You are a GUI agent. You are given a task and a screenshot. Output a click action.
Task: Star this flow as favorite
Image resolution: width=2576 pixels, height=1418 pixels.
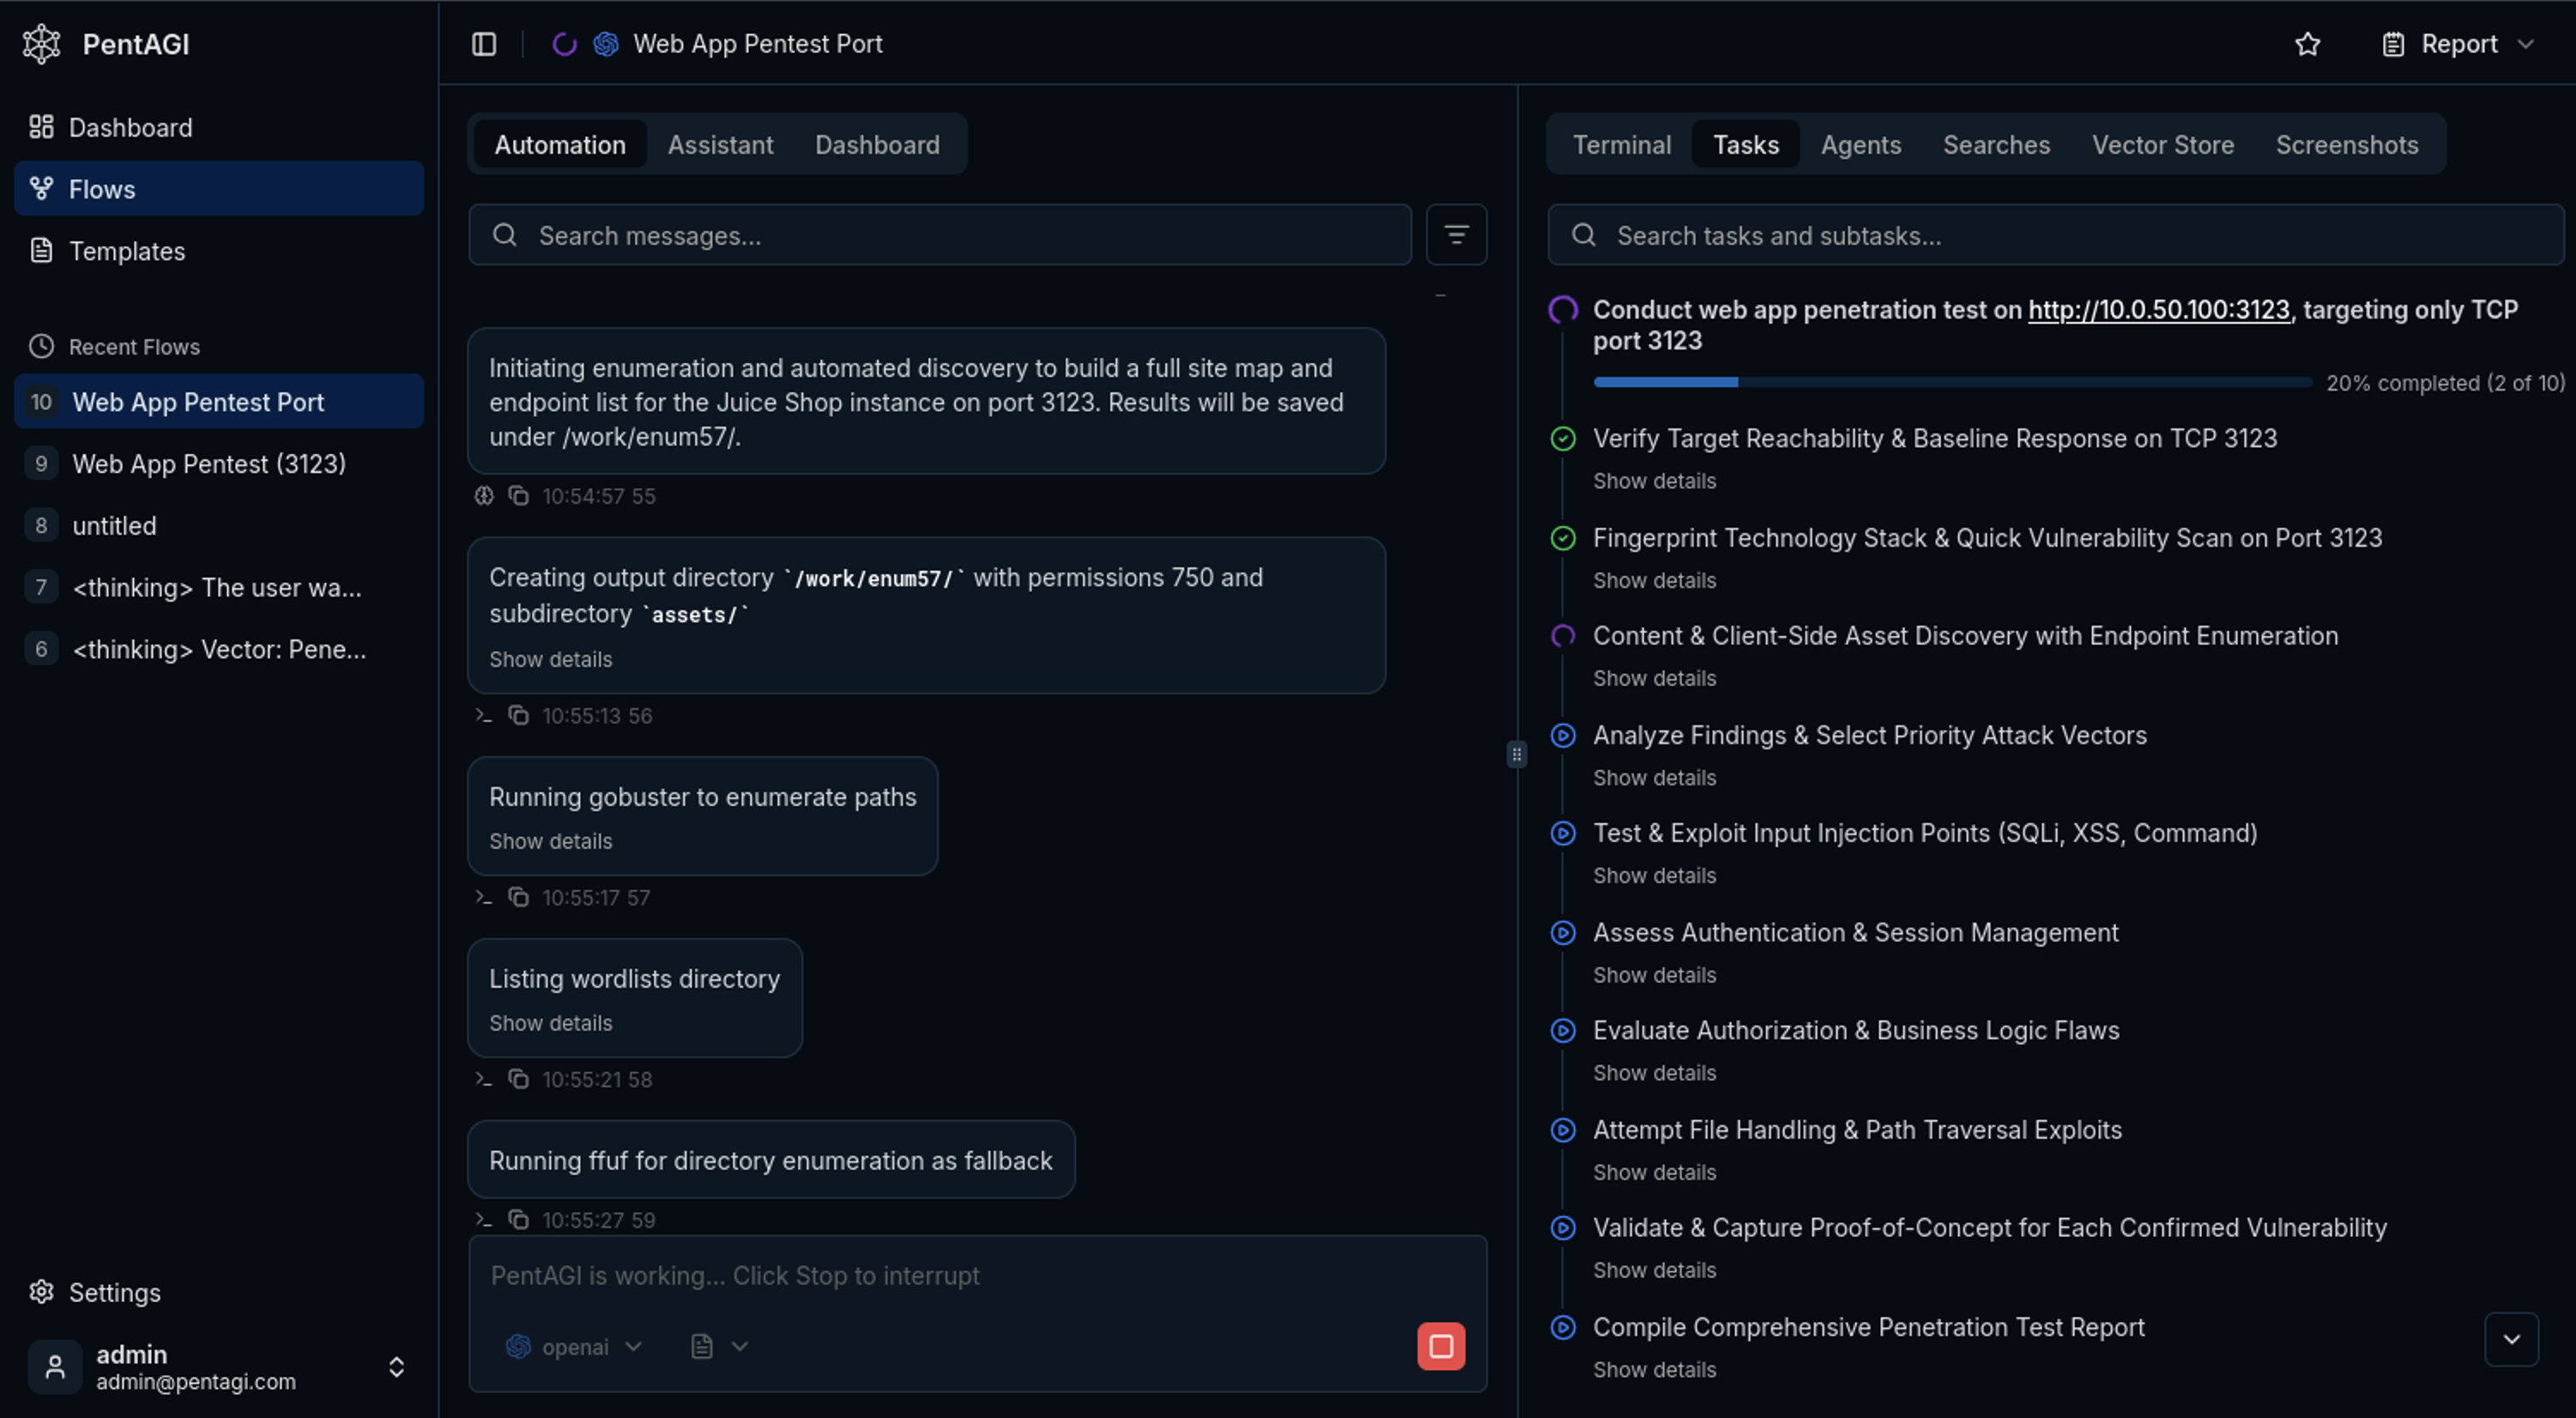click(2307, 44)
